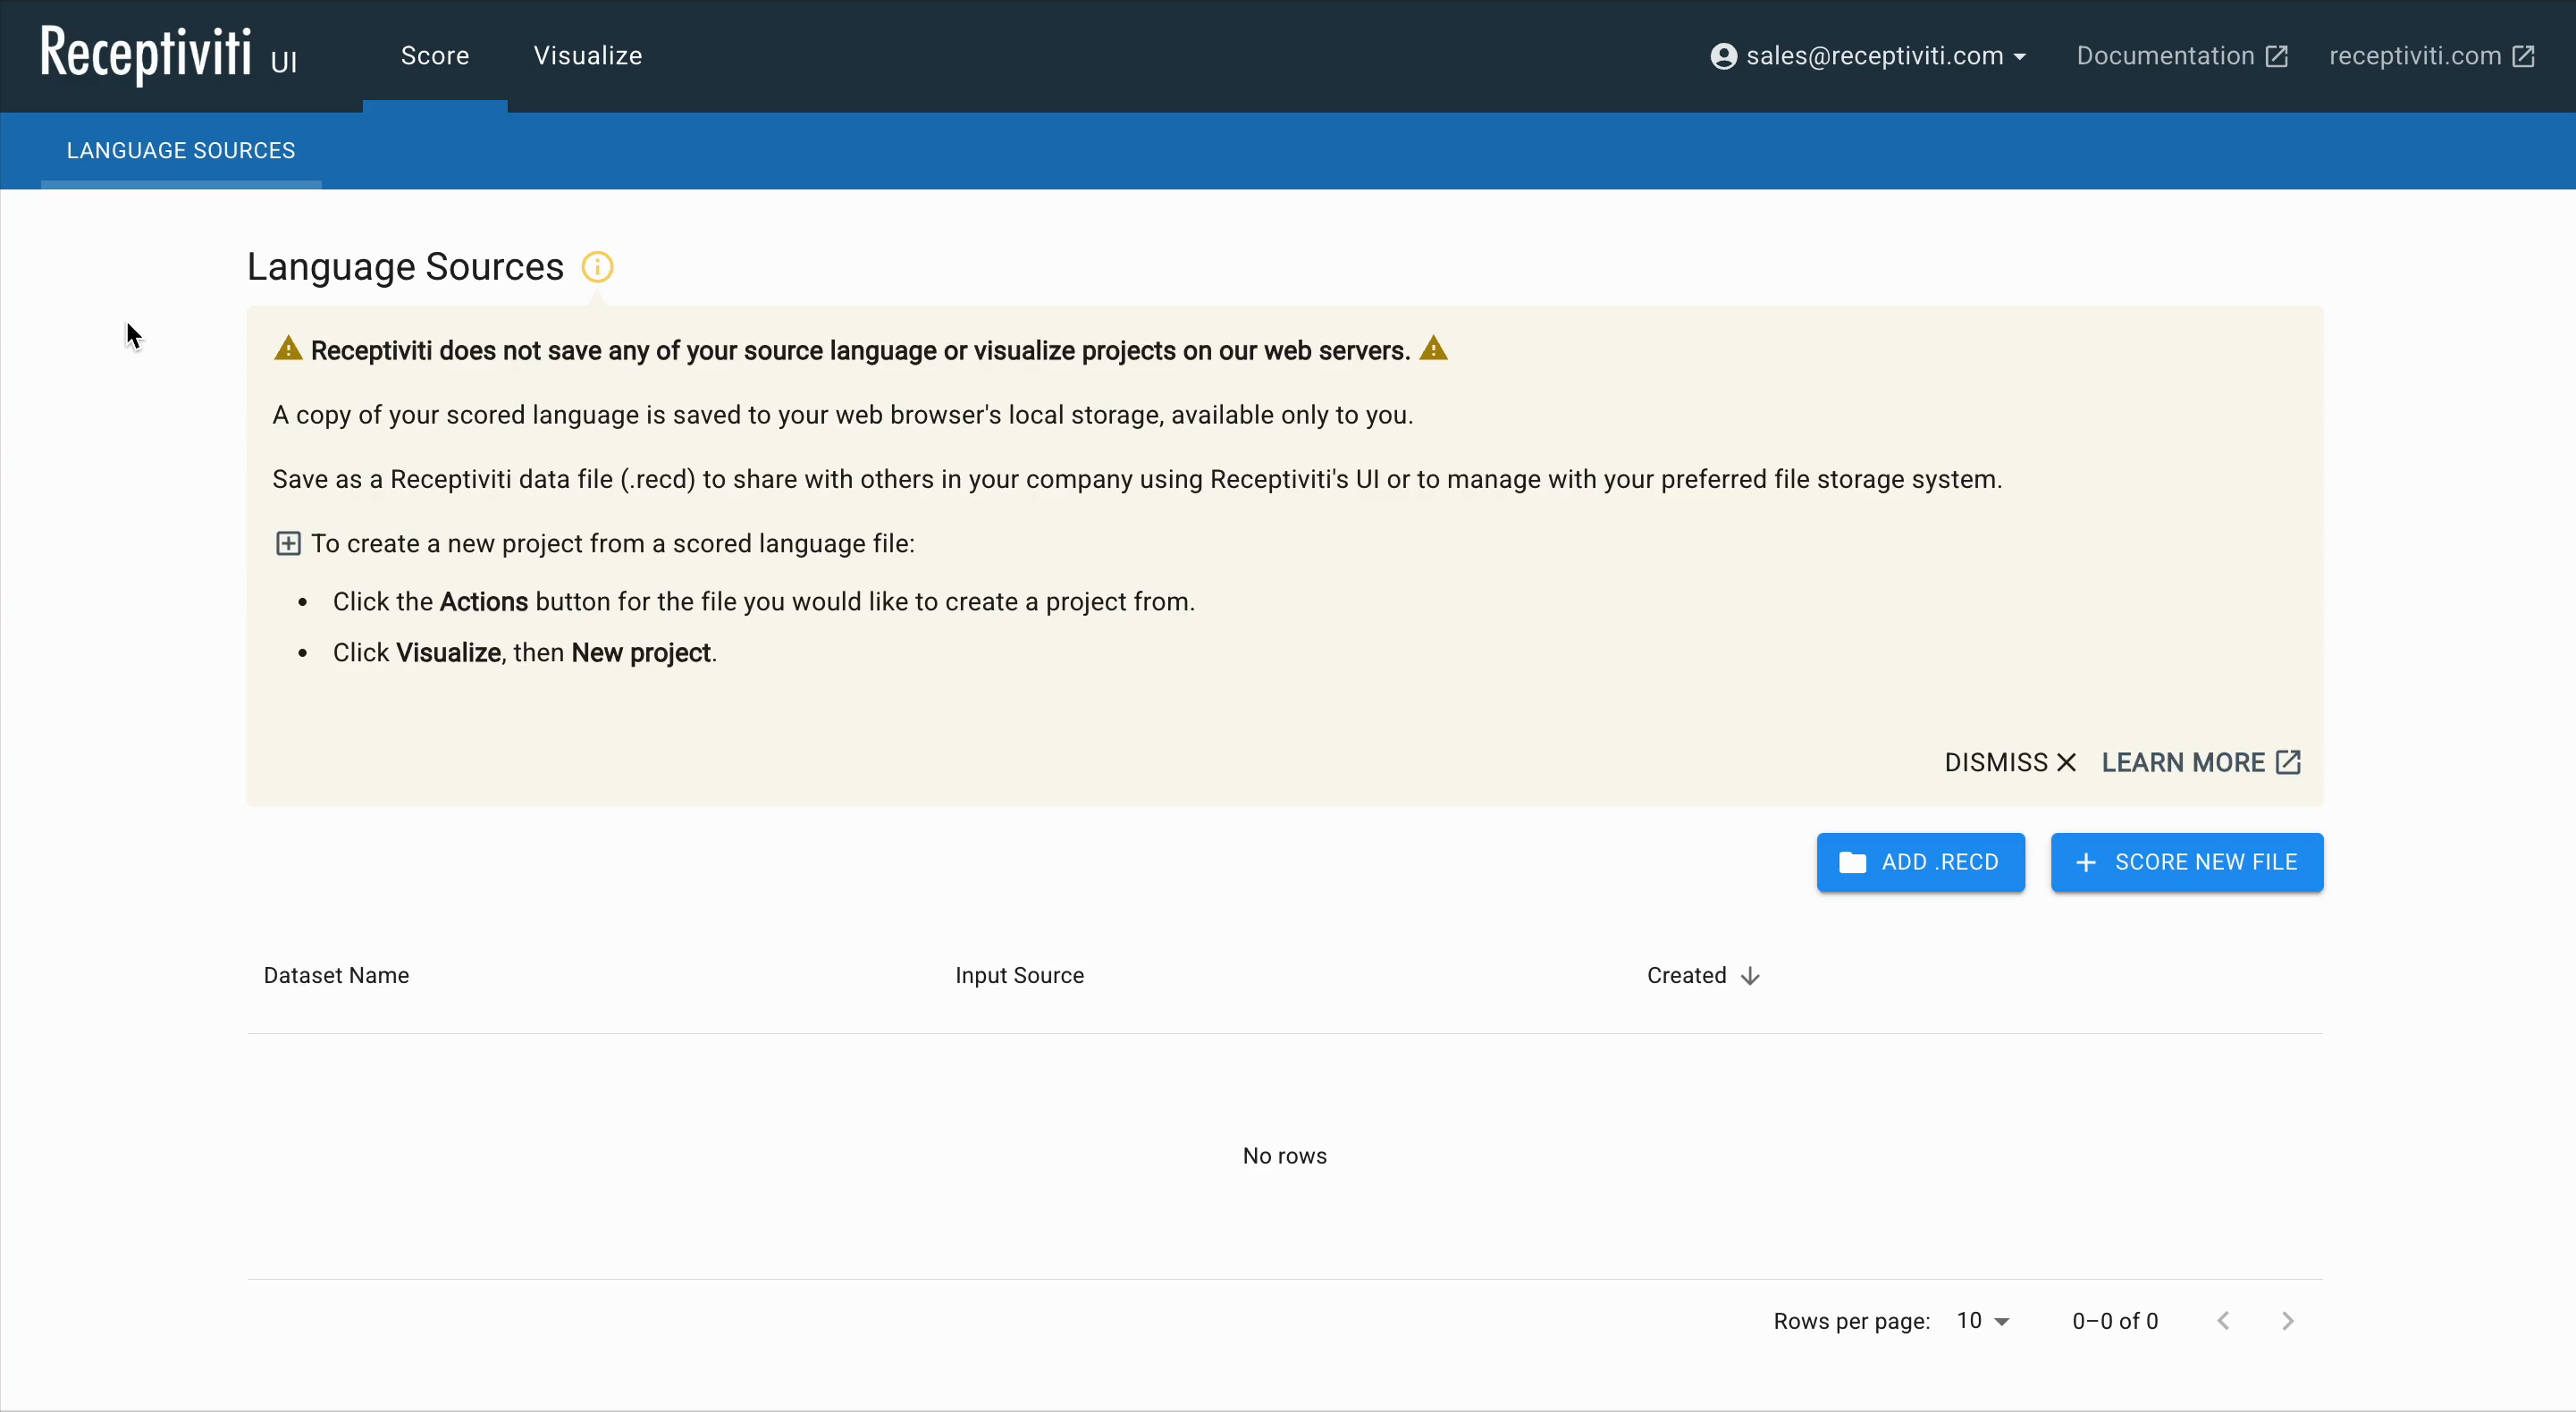Click the X icon next to Dismiss
The height and width of the screenshot is (1412, 2576).
click(x=2067, y=762)
